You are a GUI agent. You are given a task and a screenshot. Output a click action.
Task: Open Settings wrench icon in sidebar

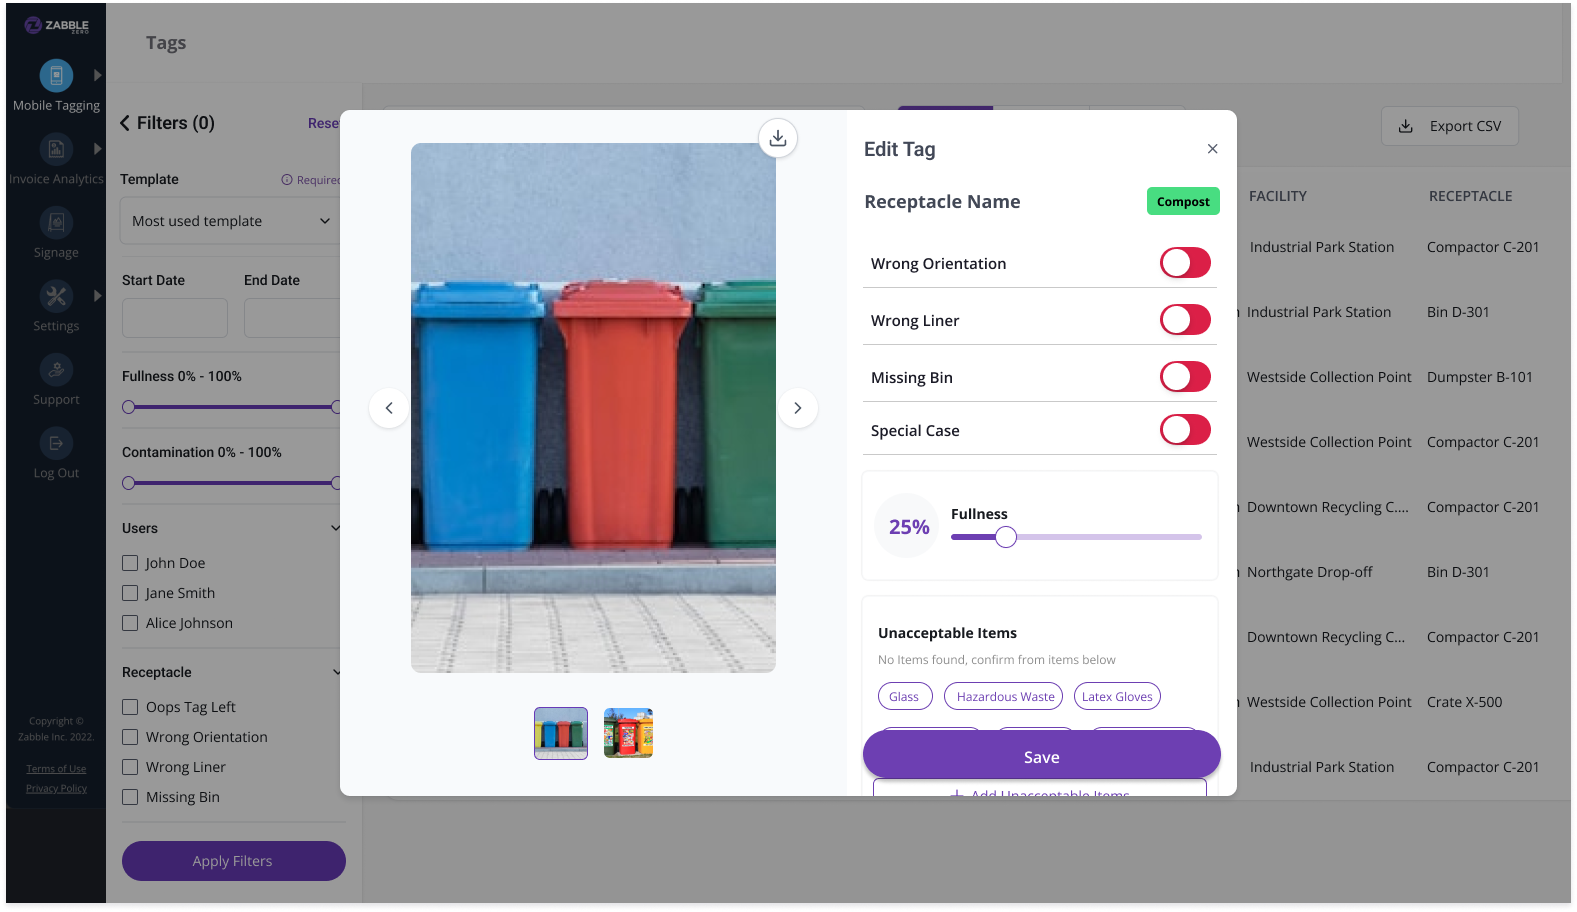56,296
